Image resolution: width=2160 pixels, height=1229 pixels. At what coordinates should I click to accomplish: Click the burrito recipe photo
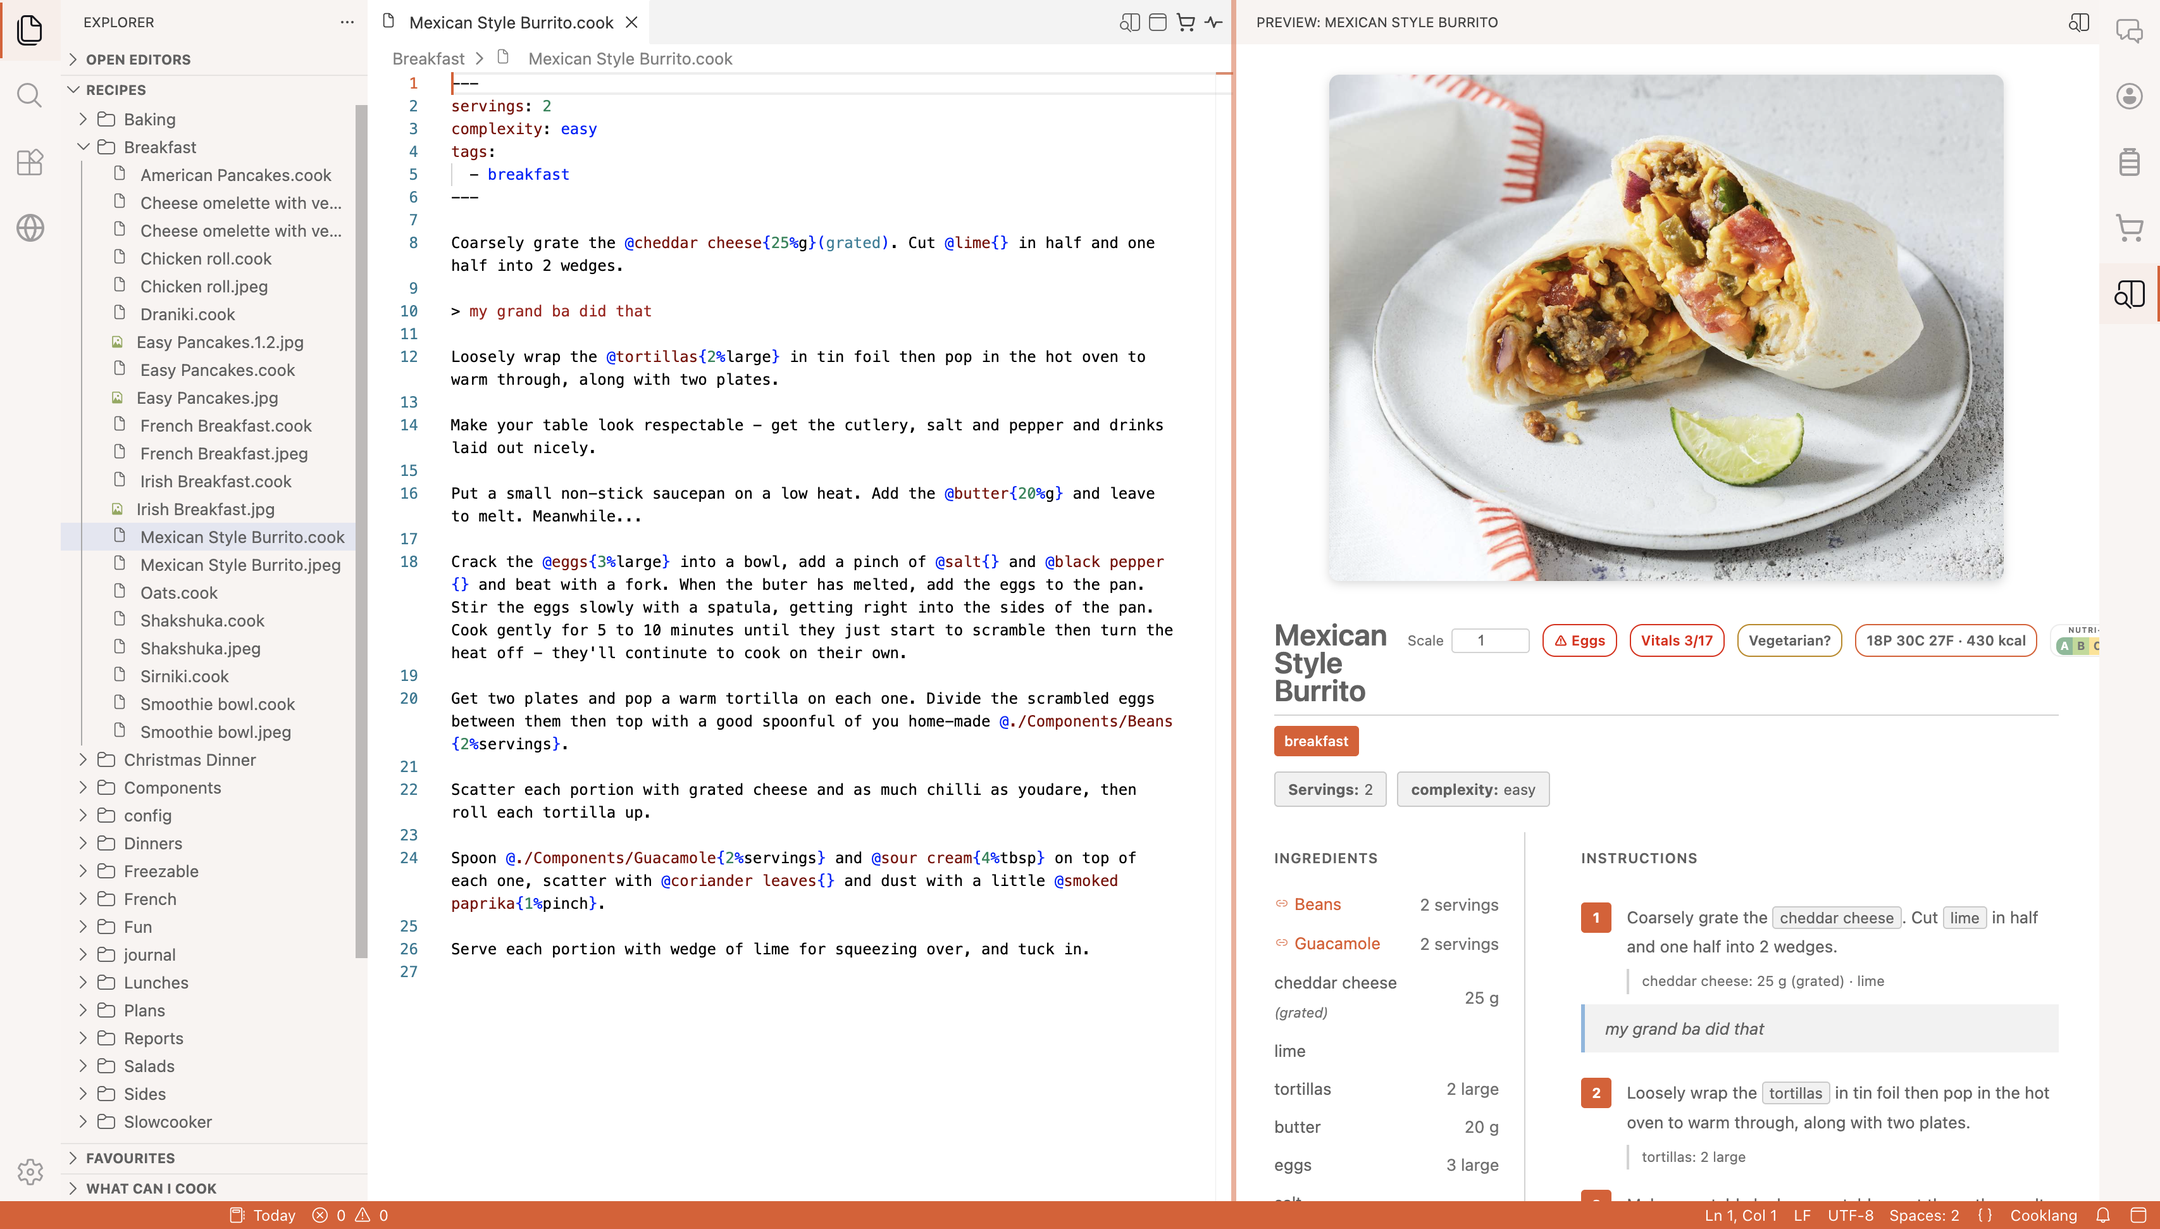click(1666, 328)
